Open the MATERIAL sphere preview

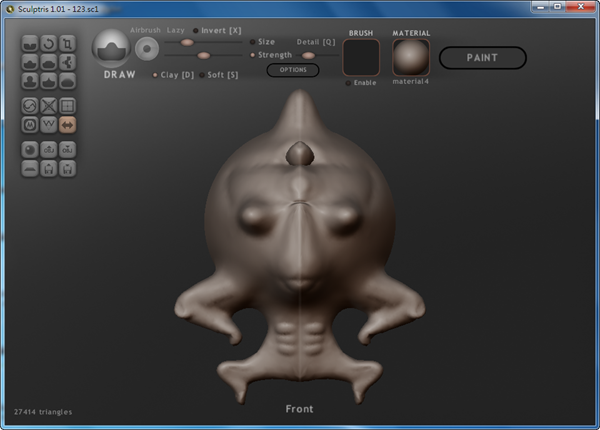click(x=411, y=57)
